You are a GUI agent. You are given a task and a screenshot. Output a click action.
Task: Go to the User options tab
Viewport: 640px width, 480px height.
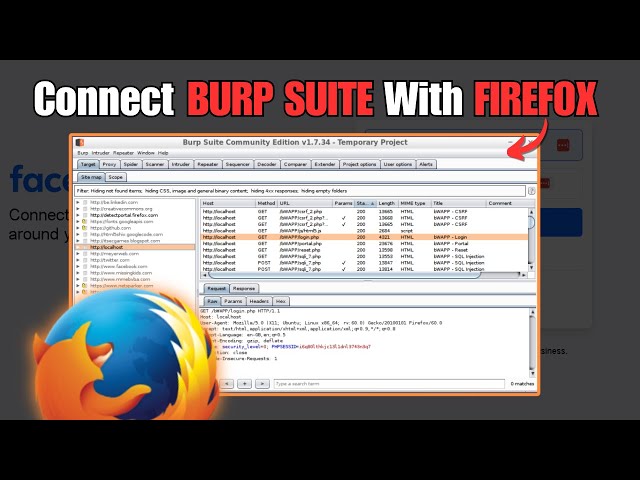[398, 164]
